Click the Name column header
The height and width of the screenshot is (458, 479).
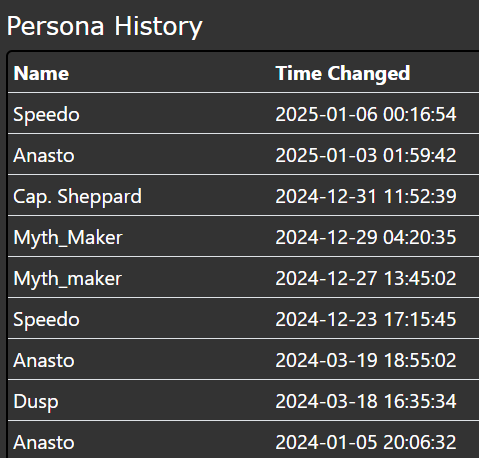(41, 73)
